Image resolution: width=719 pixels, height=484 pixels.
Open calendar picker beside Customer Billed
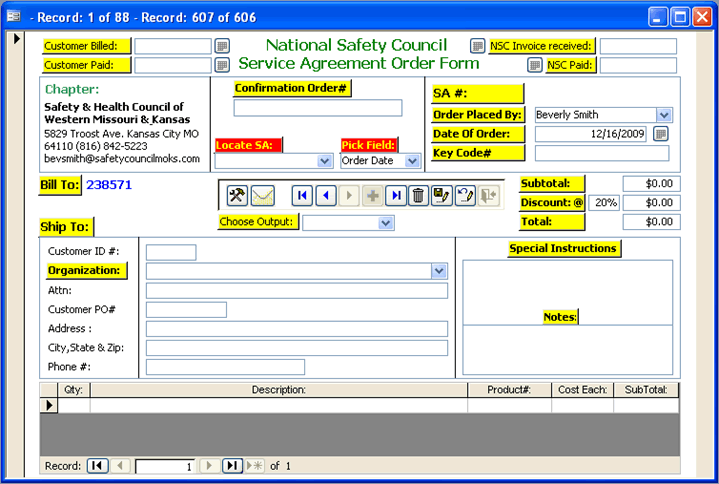[222, 46]
